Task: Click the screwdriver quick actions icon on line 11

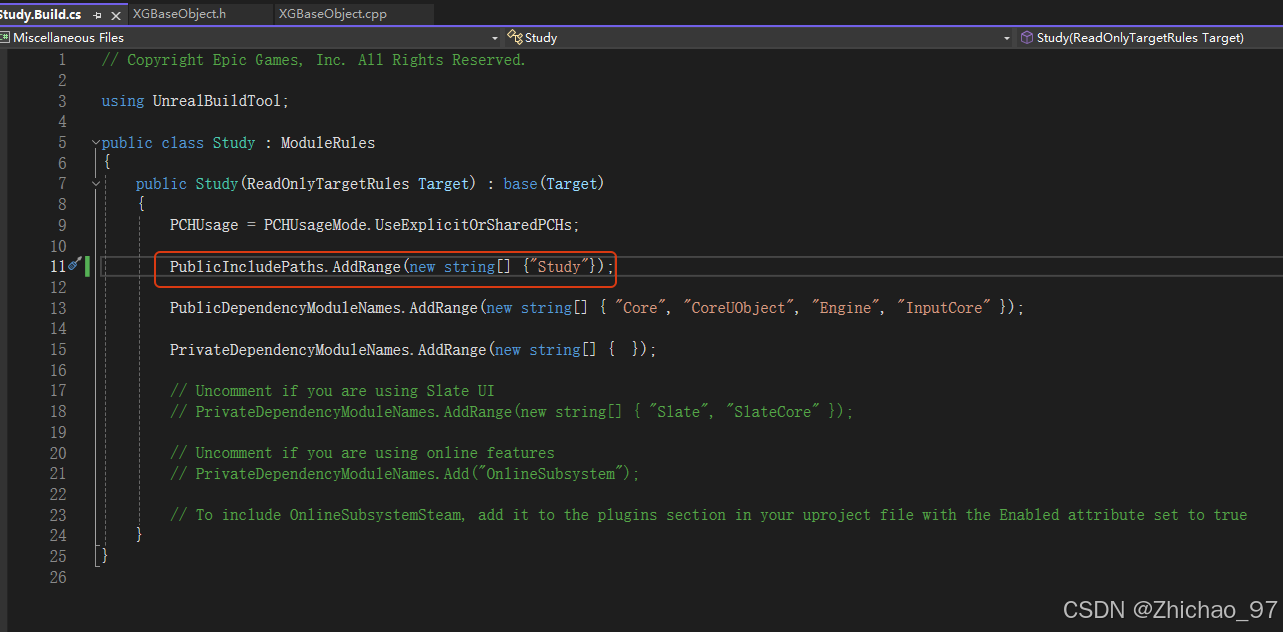Action: tap(74, 265)
